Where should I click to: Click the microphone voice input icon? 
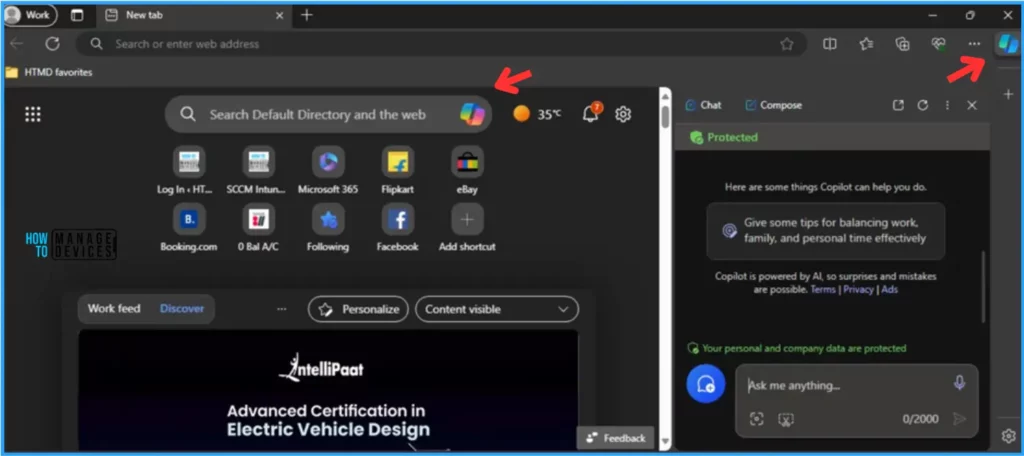click(959, 383)
